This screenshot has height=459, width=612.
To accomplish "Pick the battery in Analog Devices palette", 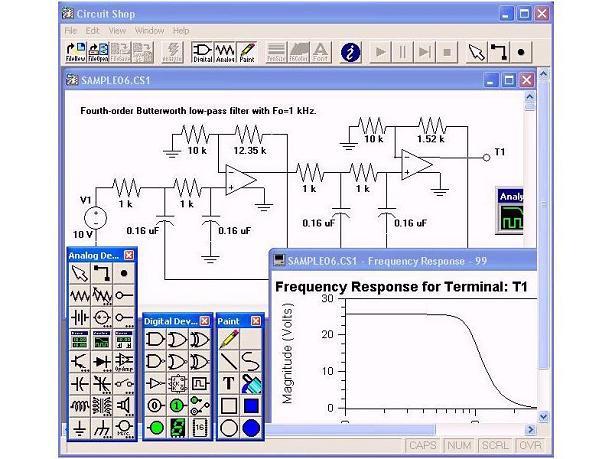I will click(80, 318).
